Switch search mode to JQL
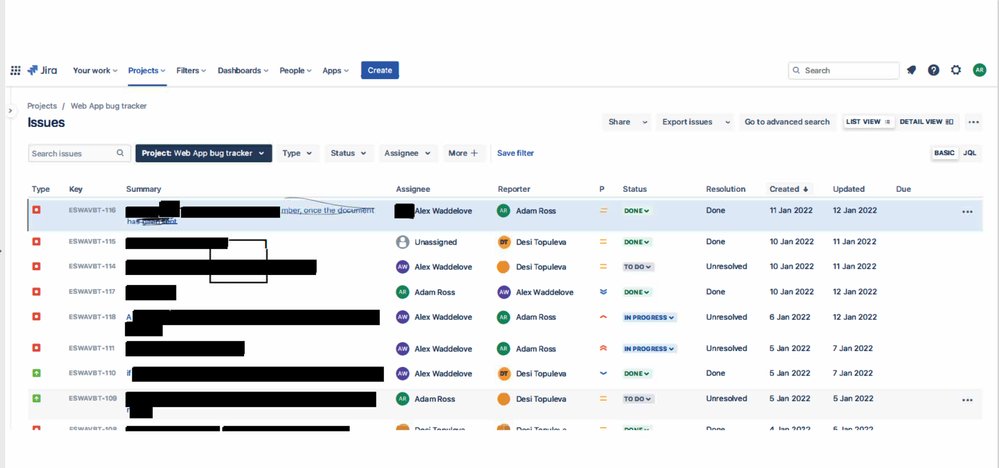Viewport: 999px width, 468px height. point(969,153)
